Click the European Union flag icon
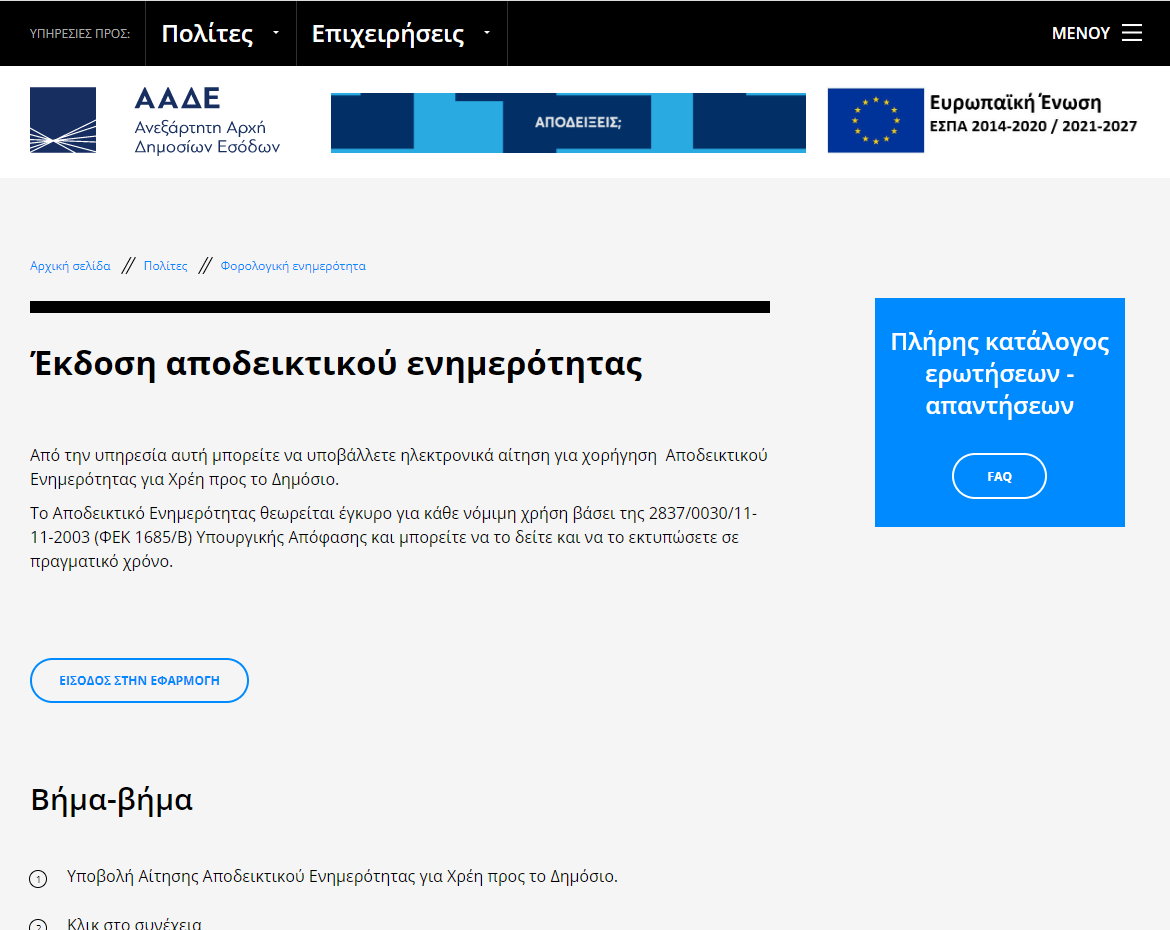1170x930 pixels. [875, 120]
